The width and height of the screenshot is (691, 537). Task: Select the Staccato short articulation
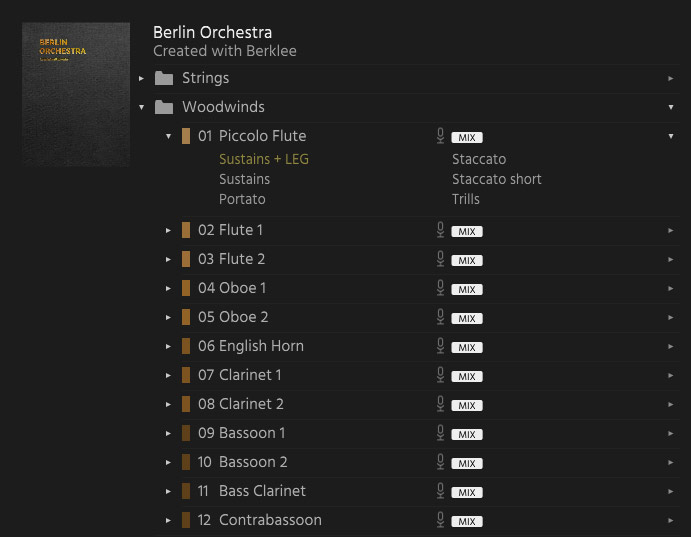point(496,179)
